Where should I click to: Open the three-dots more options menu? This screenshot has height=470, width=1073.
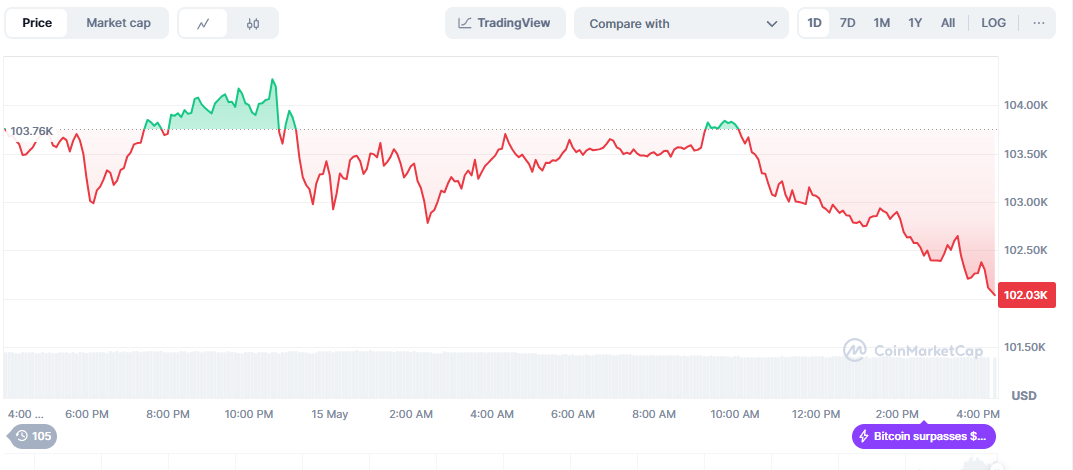[x=1039, y=23]
